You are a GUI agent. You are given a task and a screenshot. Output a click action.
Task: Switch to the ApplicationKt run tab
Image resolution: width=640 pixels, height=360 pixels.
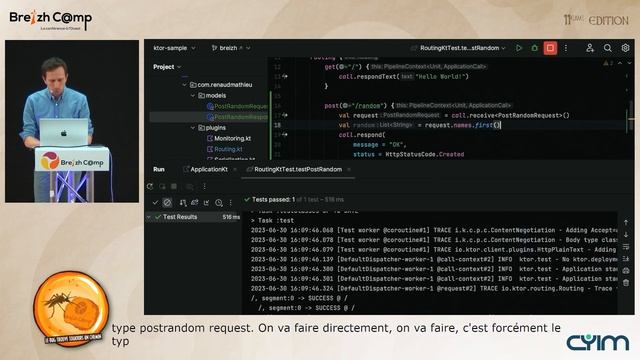(206, 169)
